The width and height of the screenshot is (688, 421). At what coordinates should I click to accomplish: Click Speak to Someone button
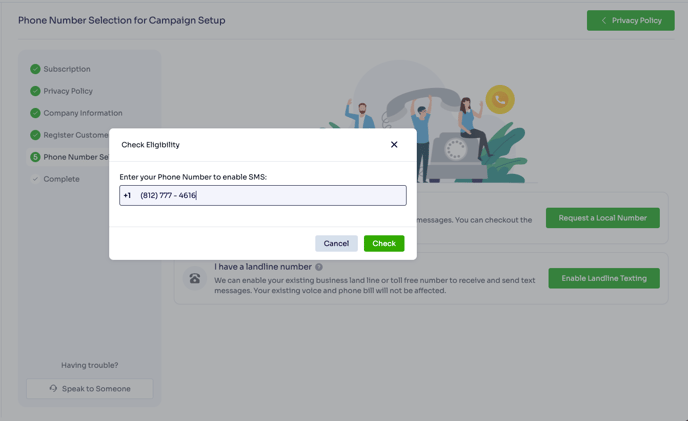pos(90,388)
